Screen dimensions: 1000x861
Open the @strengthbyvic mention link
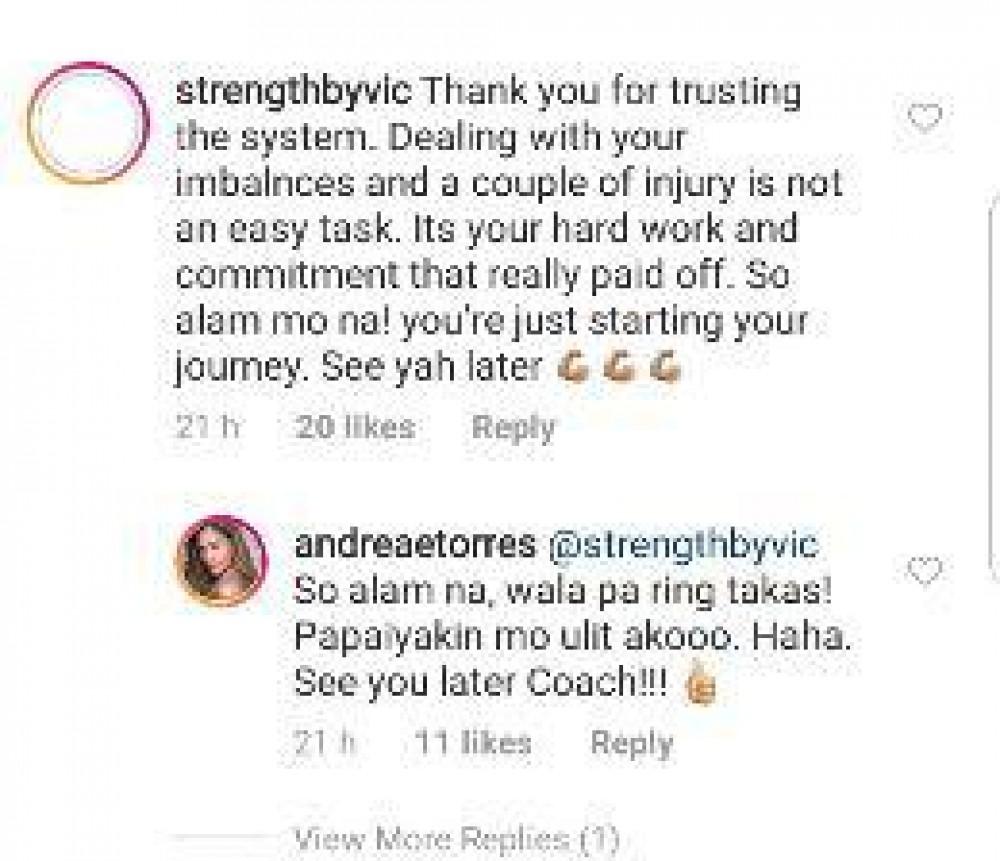pyautogui.click(x=684, y=545)
